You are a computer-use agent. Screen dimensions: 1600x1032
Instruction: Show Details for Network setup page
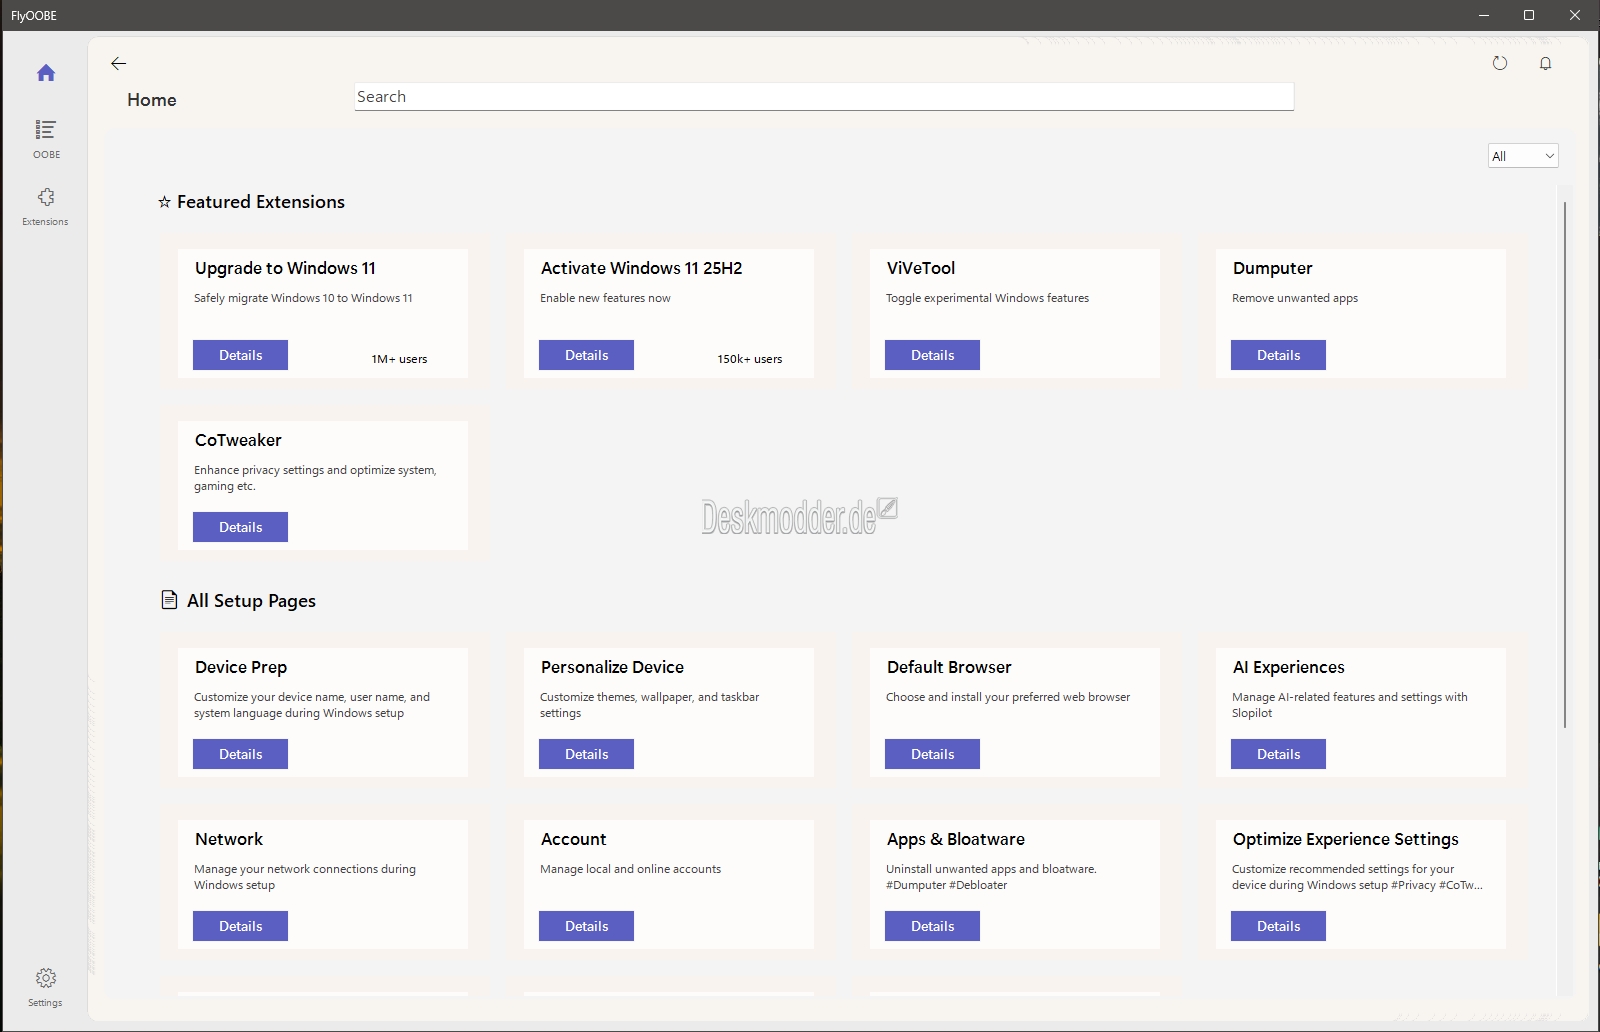(x=240, y=926)
